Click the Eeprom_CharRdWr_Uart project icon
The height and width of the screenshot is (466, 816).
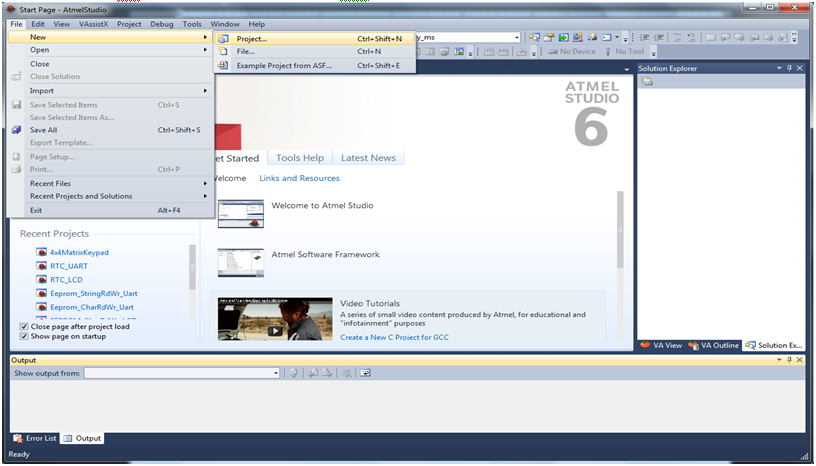(42, 307)
